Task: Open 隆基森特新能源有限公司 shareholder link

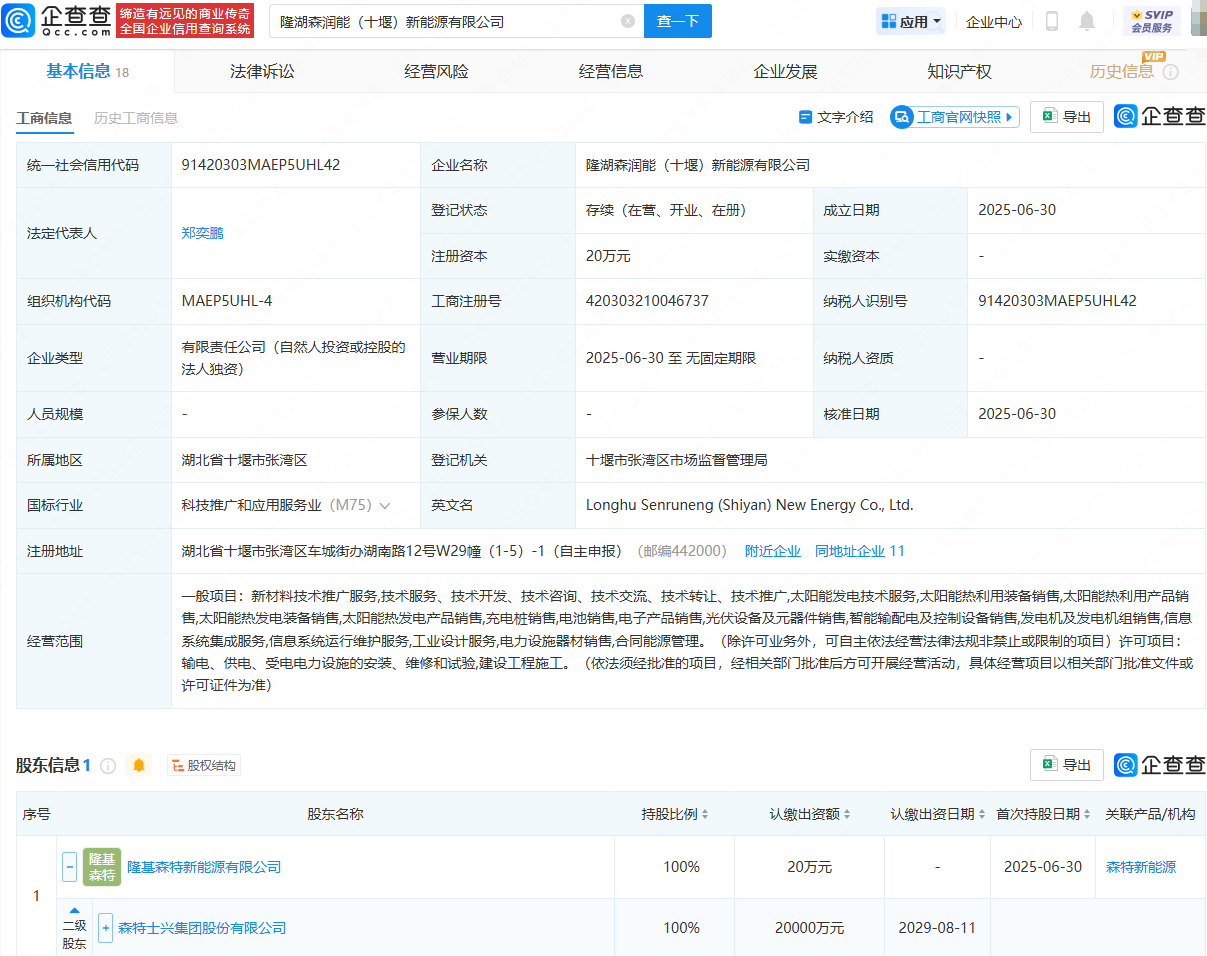Action: [x=204, y=867]
